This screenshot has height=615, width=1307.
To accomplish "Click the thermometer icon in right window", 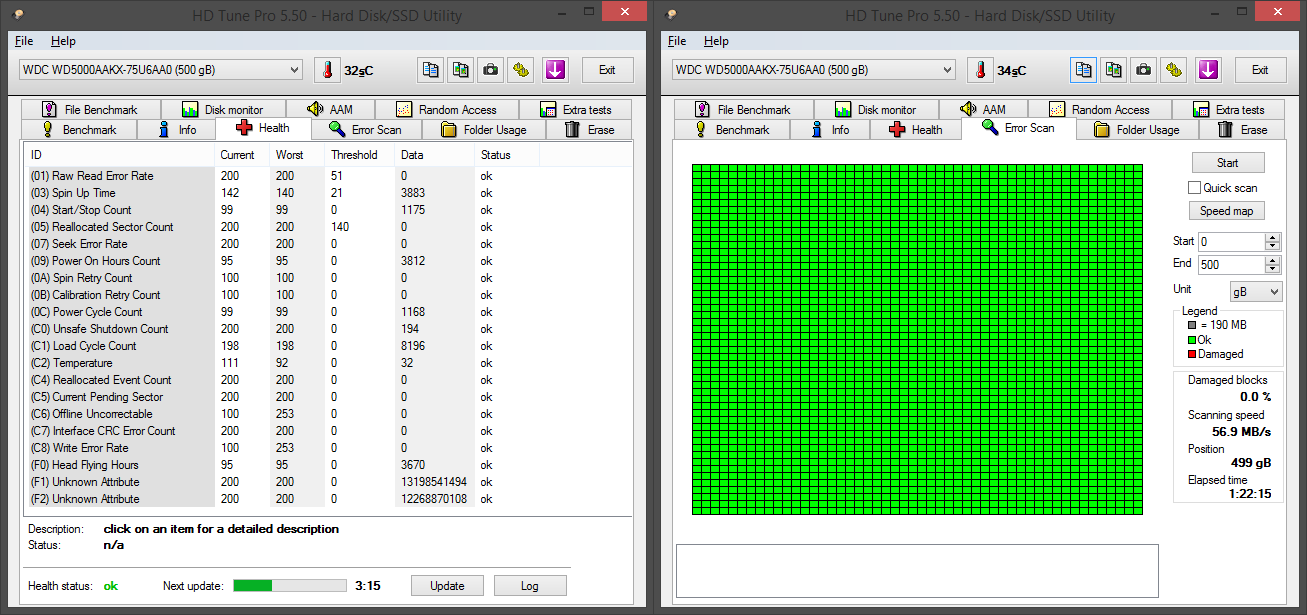I will click(x=980, y=70).
